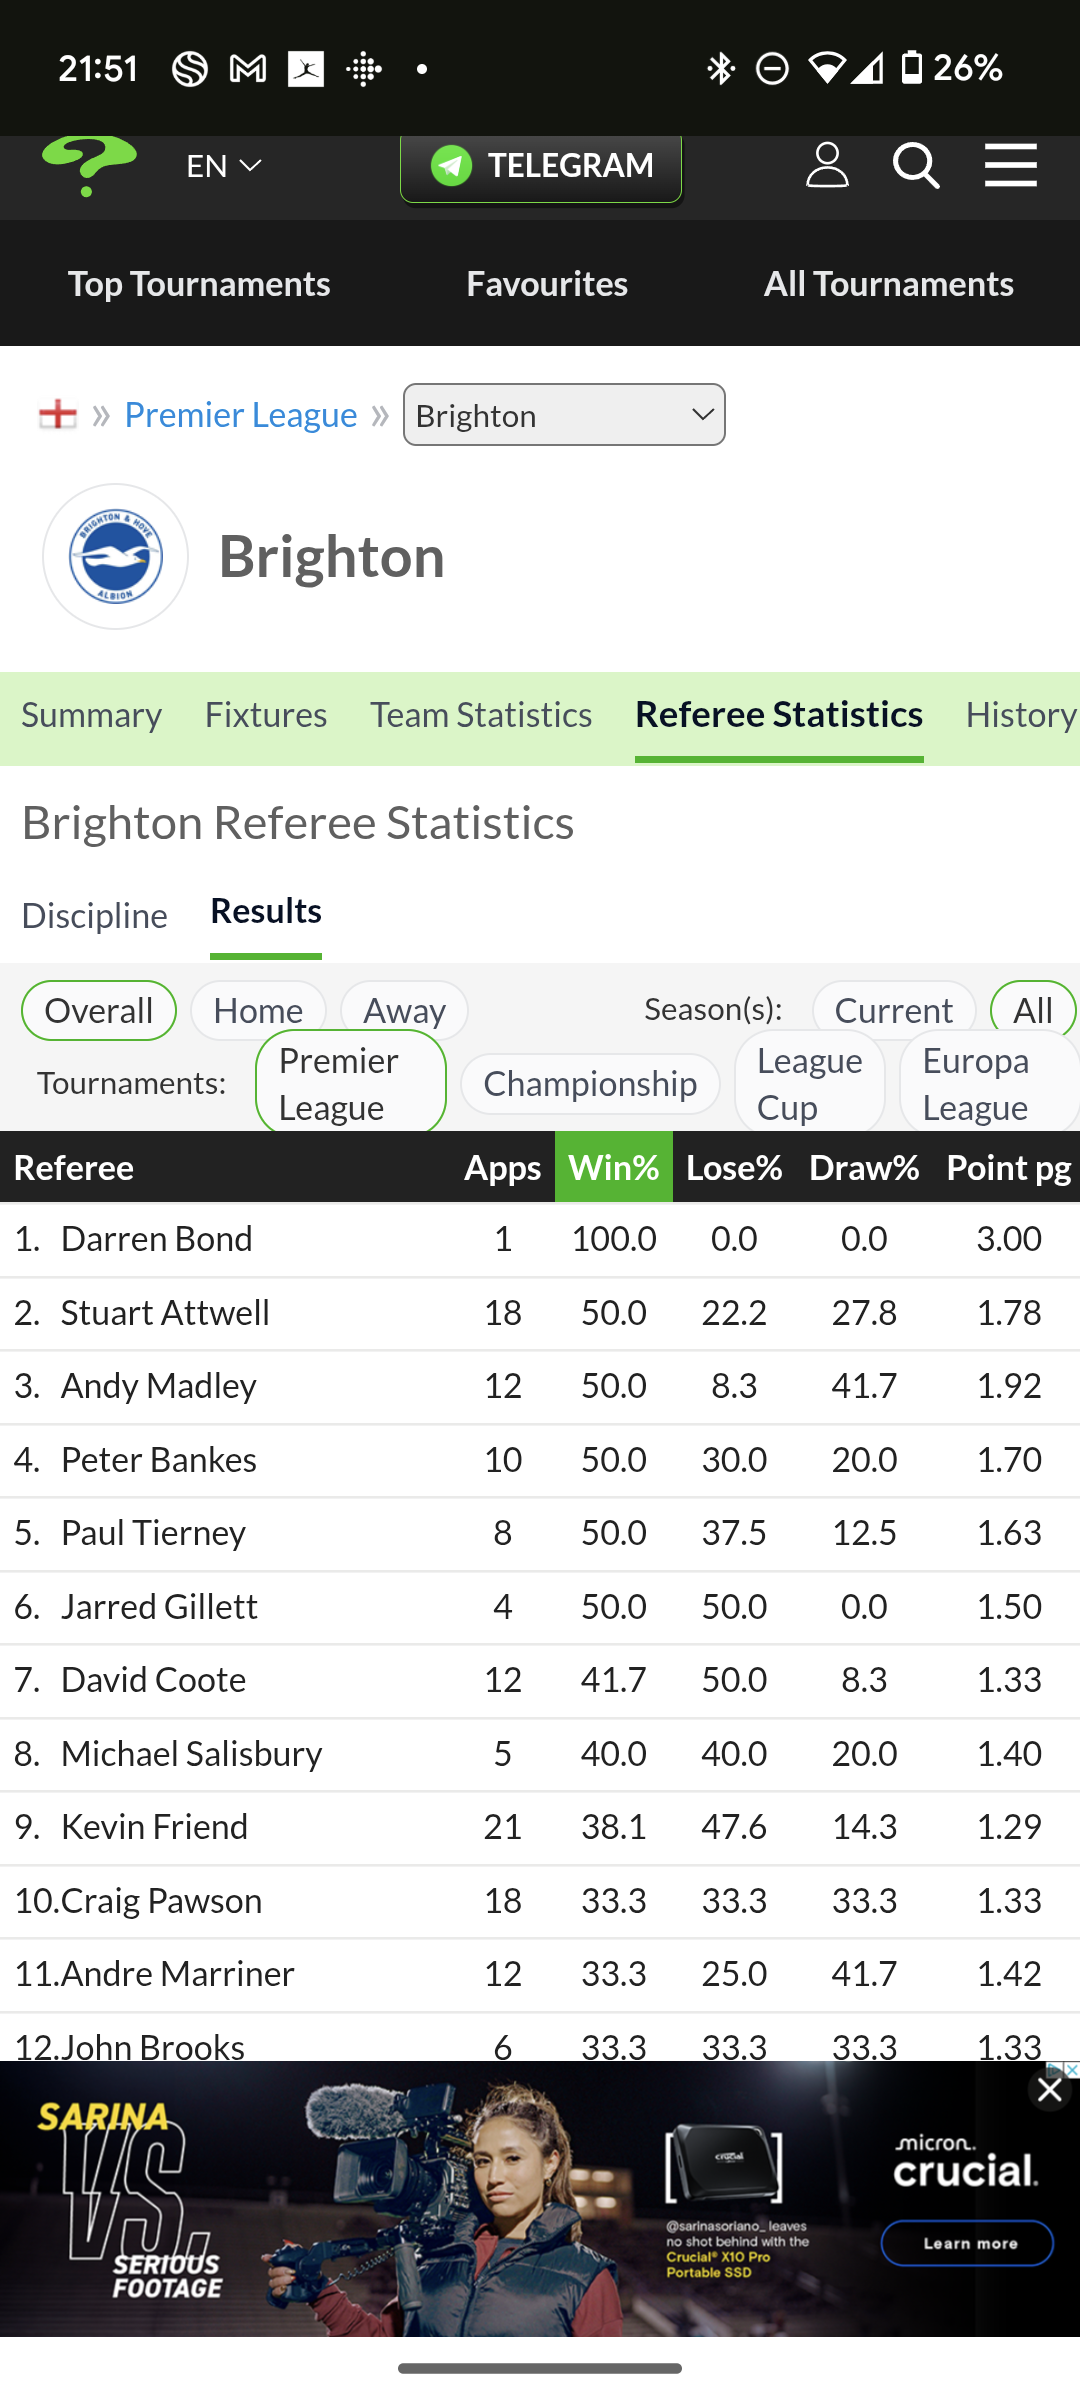Select the Away results filter
The width and height of the screenshot is (1080, 2400).
point(404,1010)
